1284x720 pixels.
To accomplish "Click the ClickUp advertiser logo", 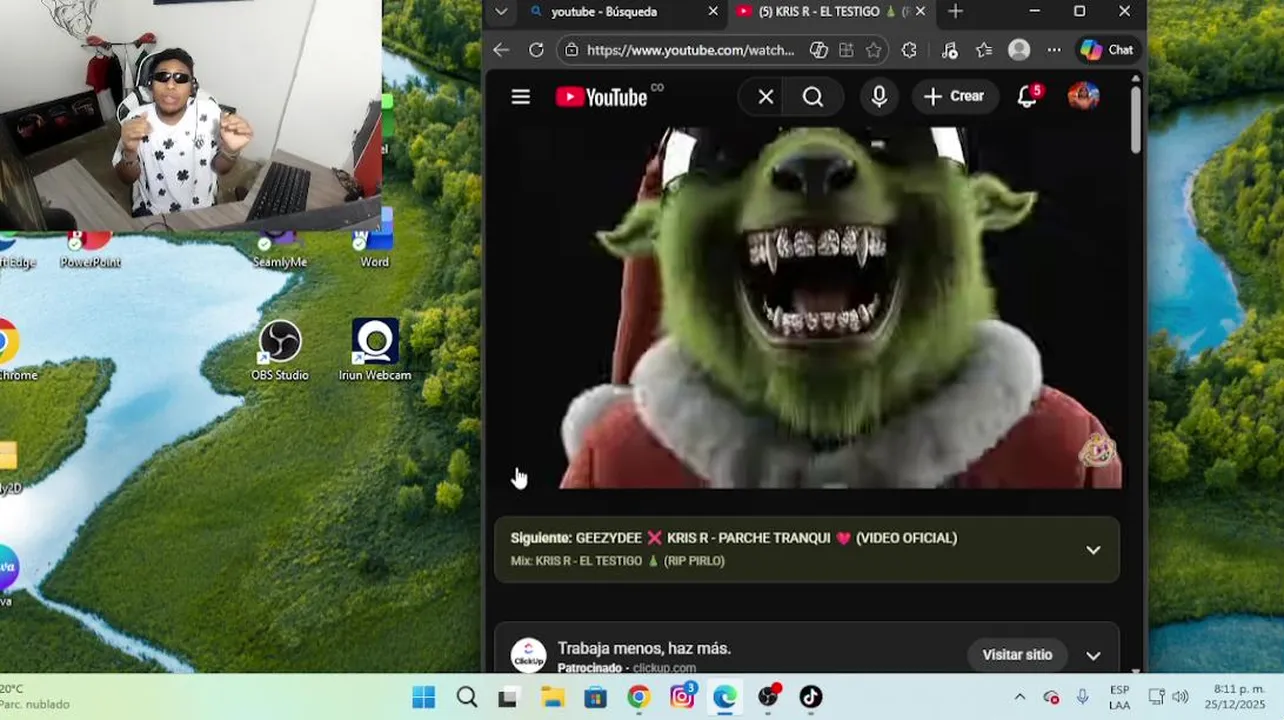I will pos(529,656).
